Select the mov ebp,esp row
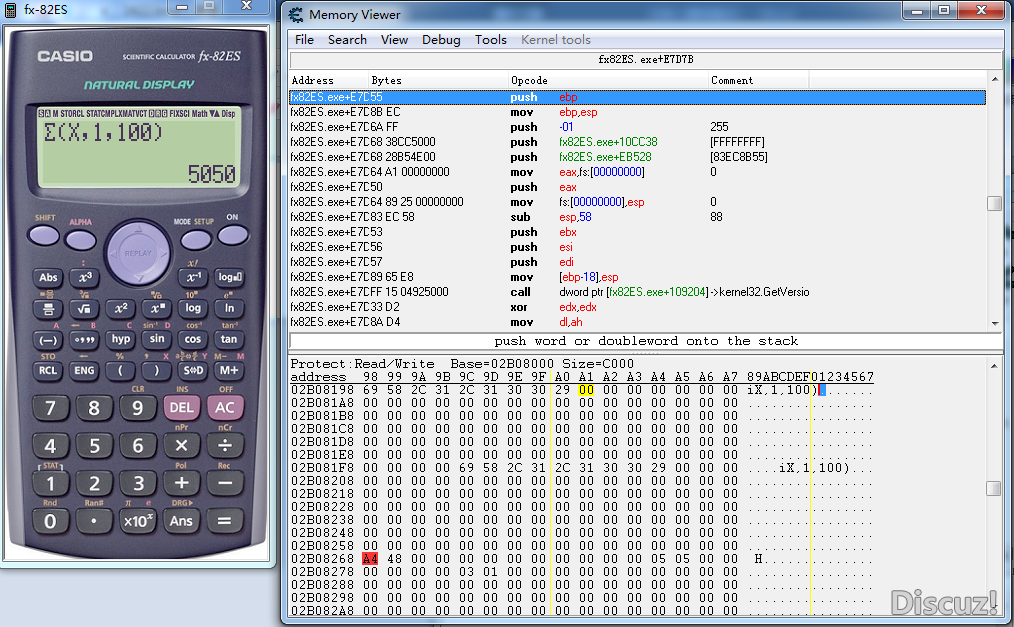 click(x=637, y=112)
